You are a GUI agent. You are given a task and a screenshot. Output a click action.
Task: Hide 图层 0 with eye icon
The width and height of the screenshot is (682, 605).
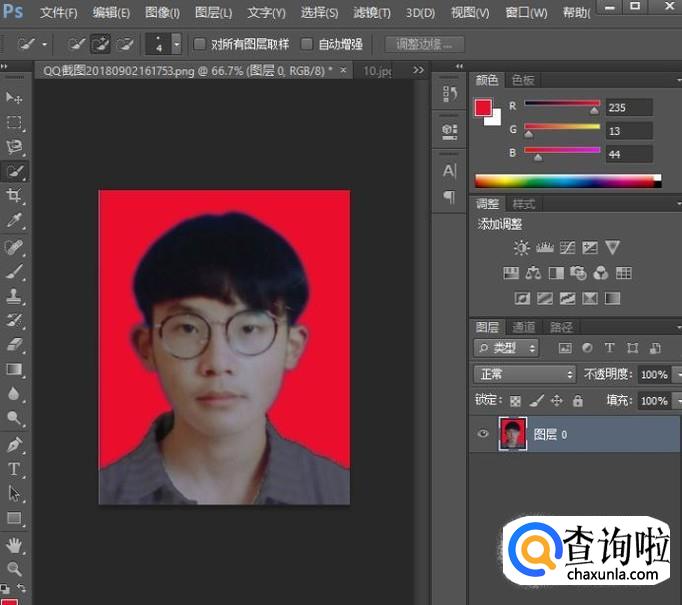click(x=484, y=434)
